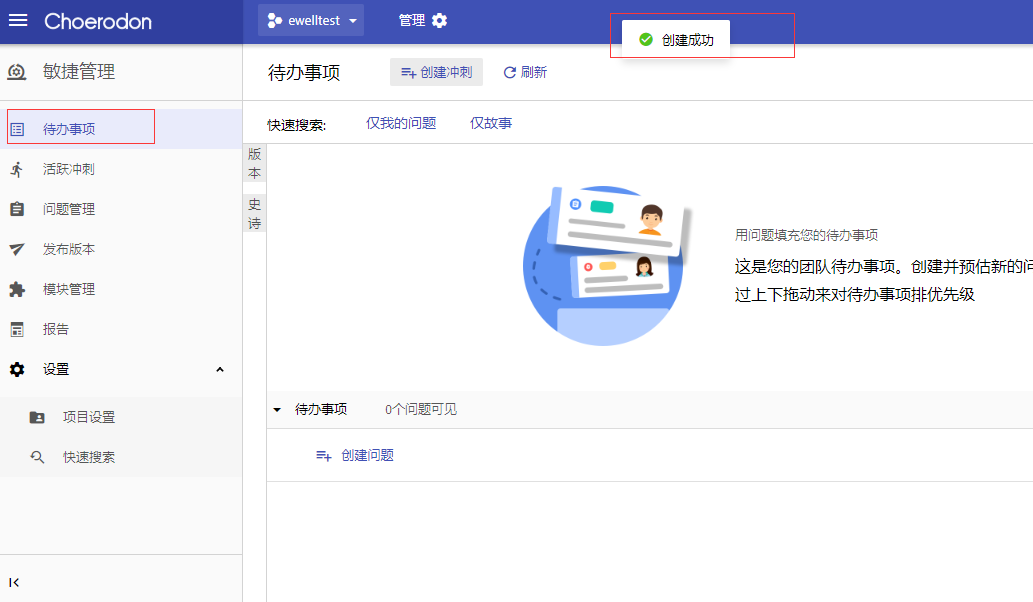Viewport: 1033px width, 602px height.
Task: Click the 敏捷管理 dashboard icon
Action: [x=16, y=71]
